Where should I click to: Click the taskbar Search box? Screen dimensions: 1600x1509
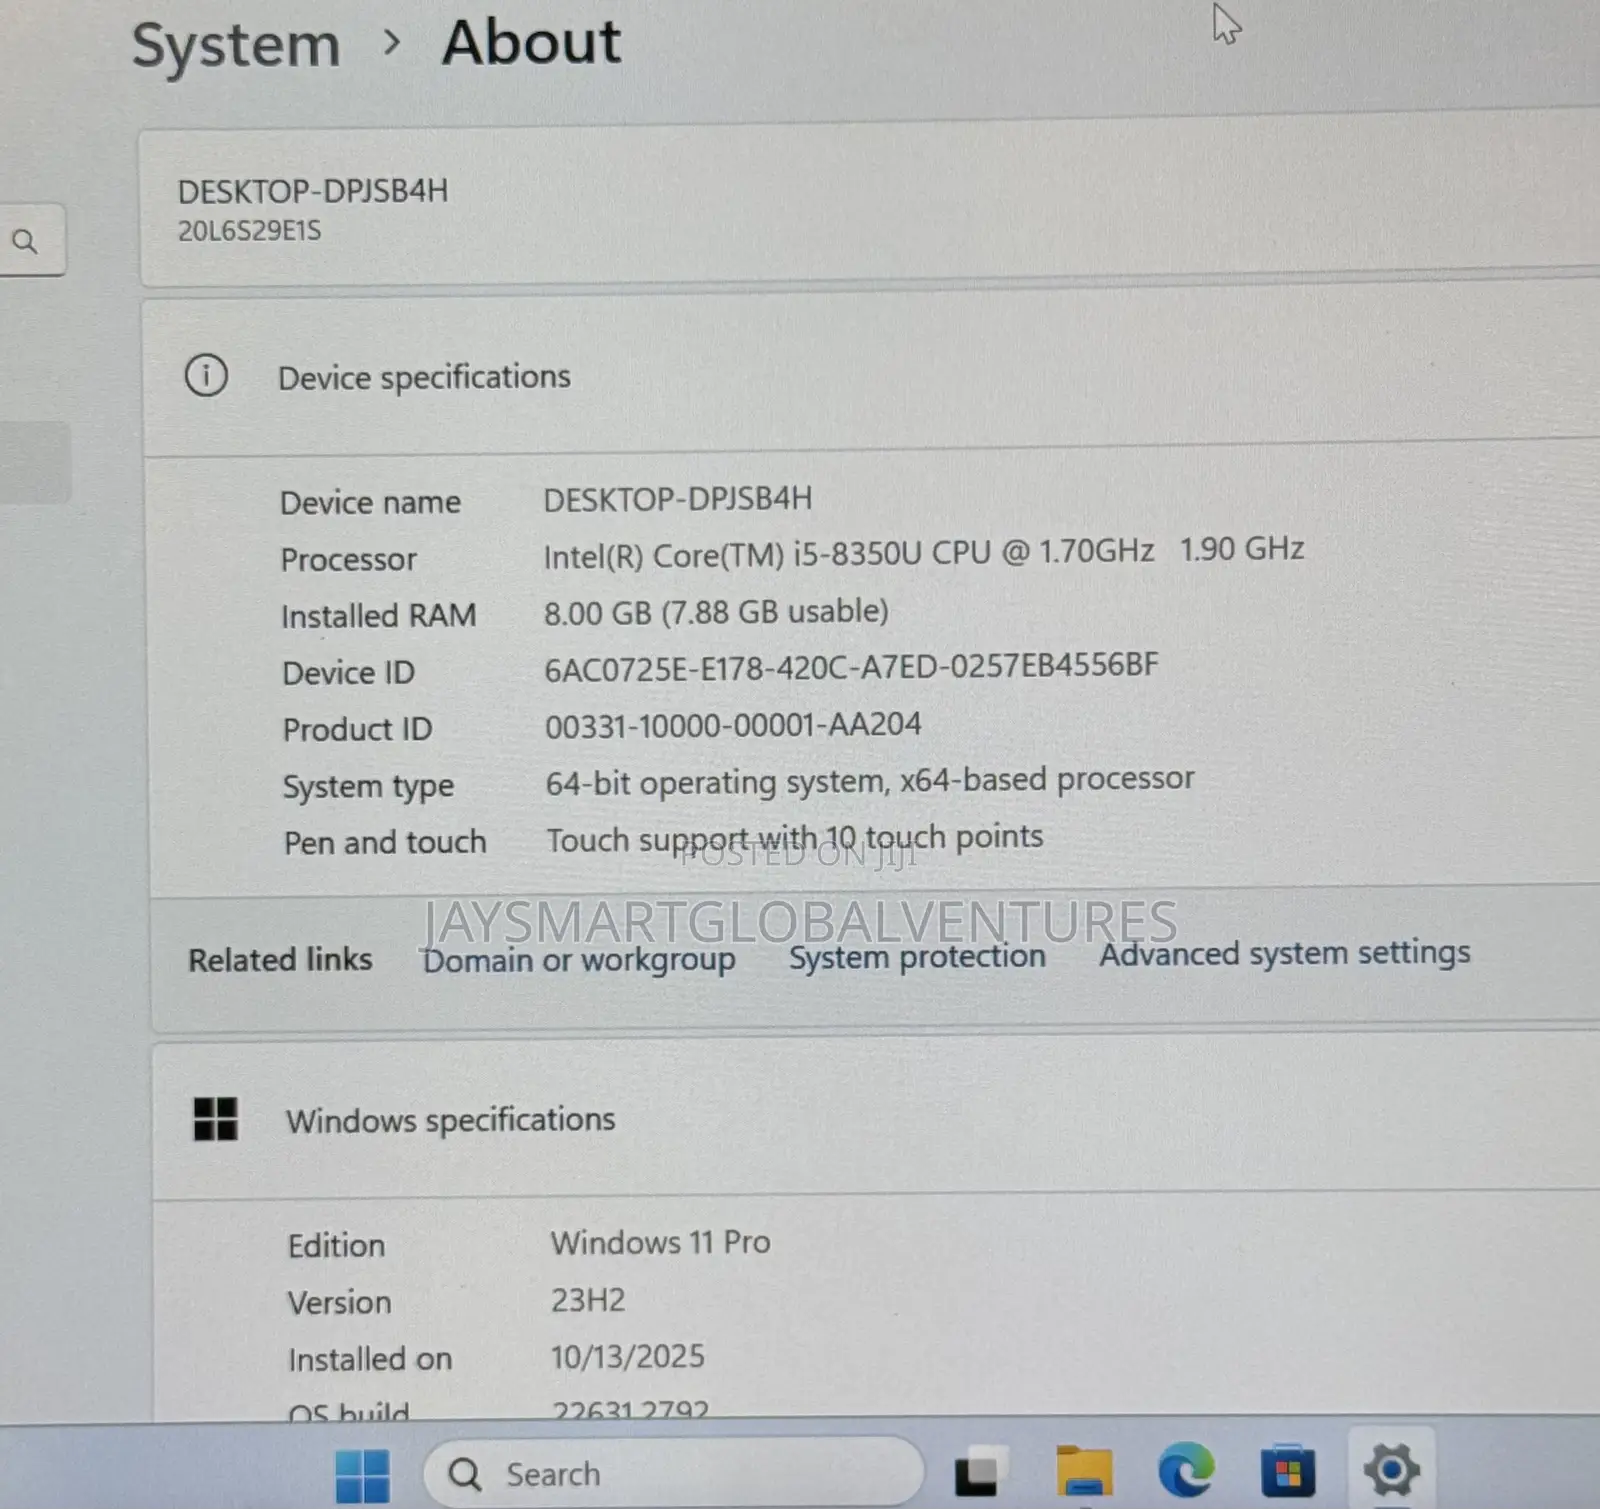coord(672,1474)
